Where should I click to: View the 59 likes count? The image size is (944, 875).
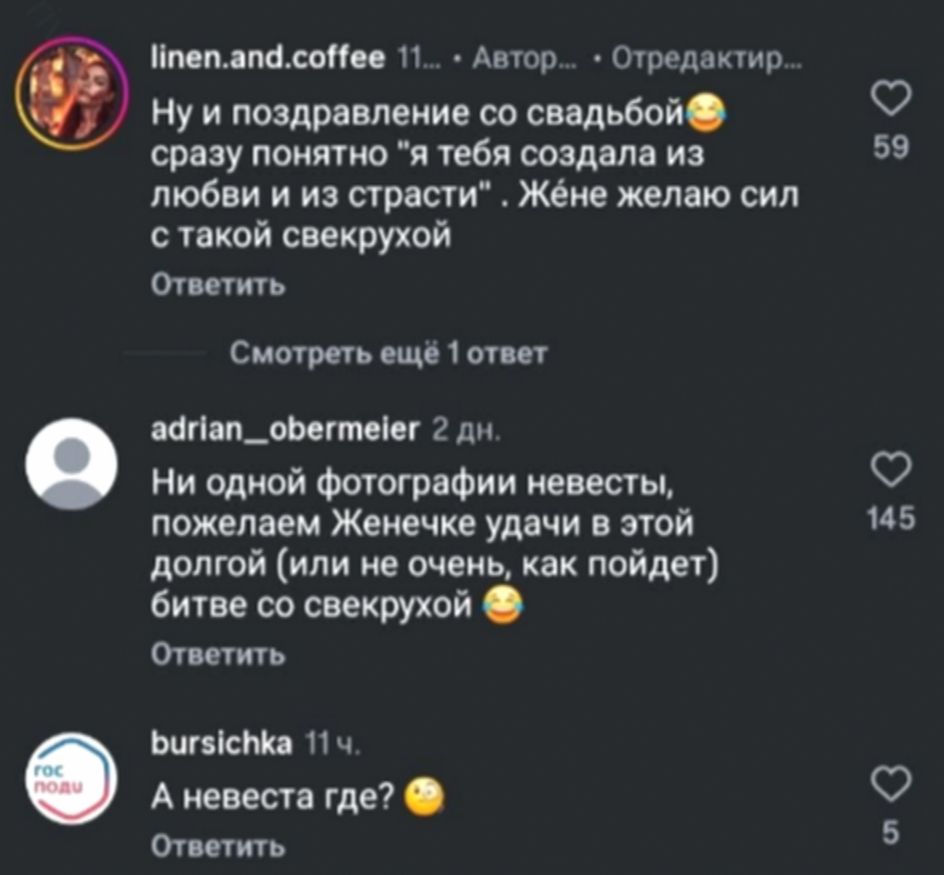tap(891, 147)
